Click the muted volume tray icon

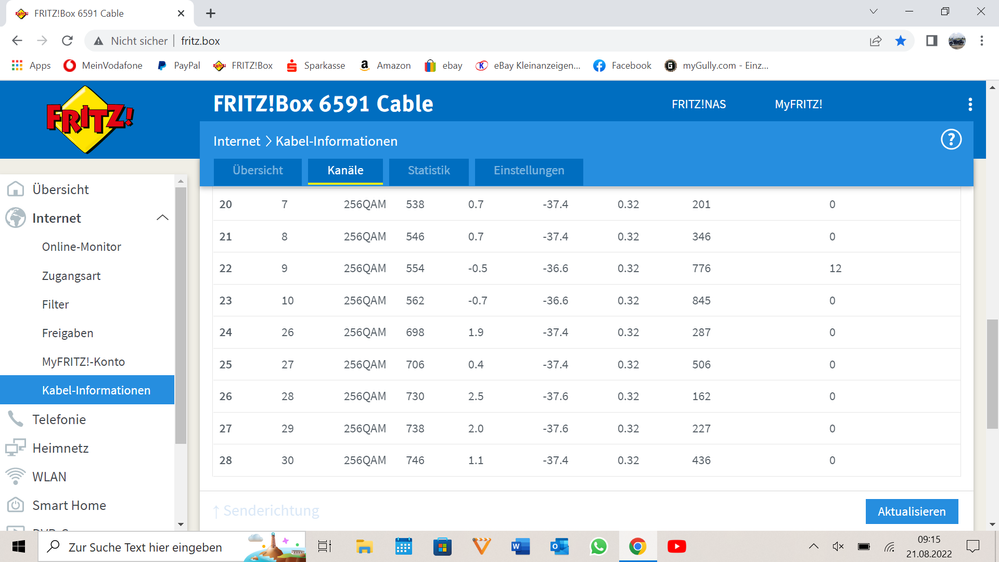coord(838,547)
